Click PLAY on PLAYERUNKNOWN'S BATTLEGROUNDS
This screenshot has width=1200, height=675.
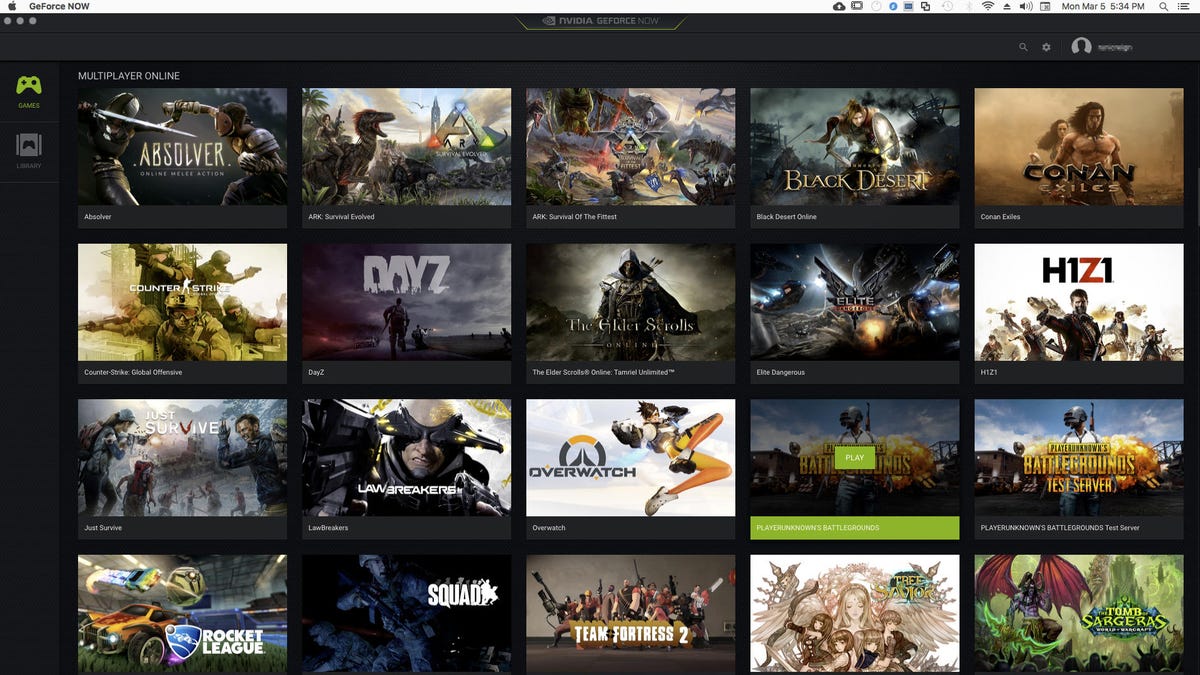pos(853,457)
